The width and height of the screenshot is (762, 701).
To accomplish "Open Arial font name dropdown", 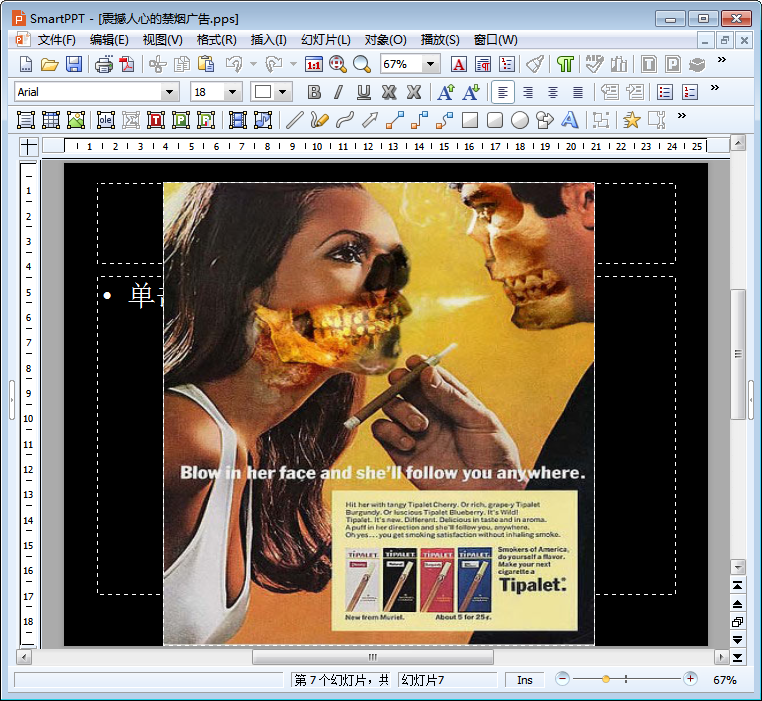I will click(x=169, y=92).
